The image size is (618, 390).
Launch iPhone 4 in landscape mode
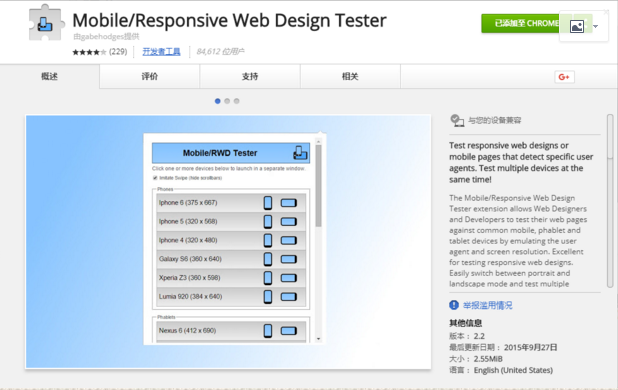point(289,240)
